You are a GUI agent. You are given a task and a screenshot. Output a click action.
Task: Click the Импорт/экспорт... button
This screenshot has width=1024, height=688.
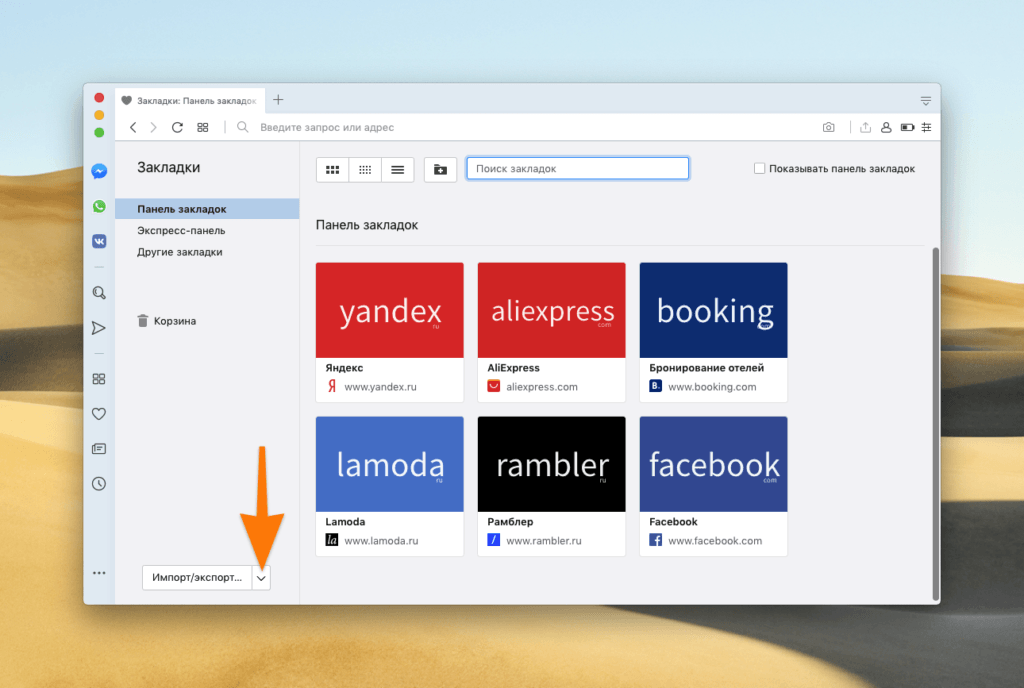(x=197, y=578)
